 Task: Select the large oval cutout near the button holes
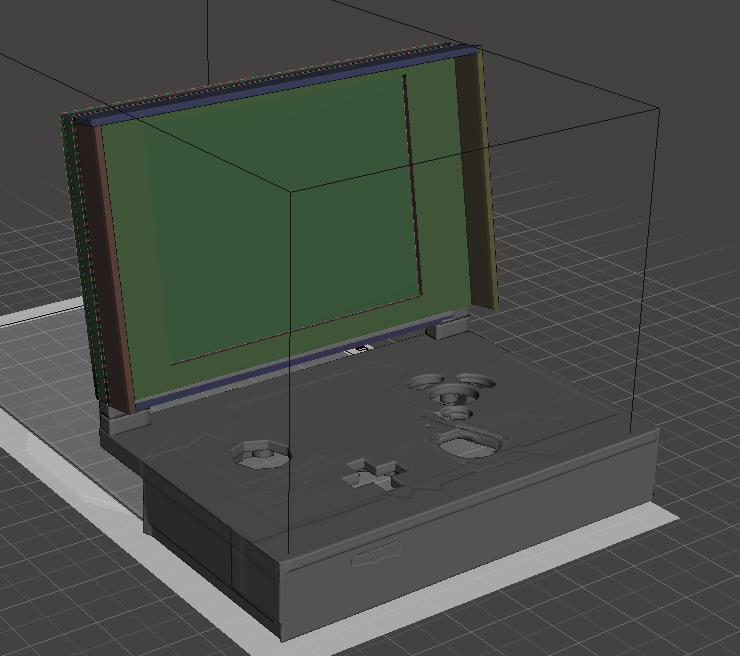(x=469, y=443)
